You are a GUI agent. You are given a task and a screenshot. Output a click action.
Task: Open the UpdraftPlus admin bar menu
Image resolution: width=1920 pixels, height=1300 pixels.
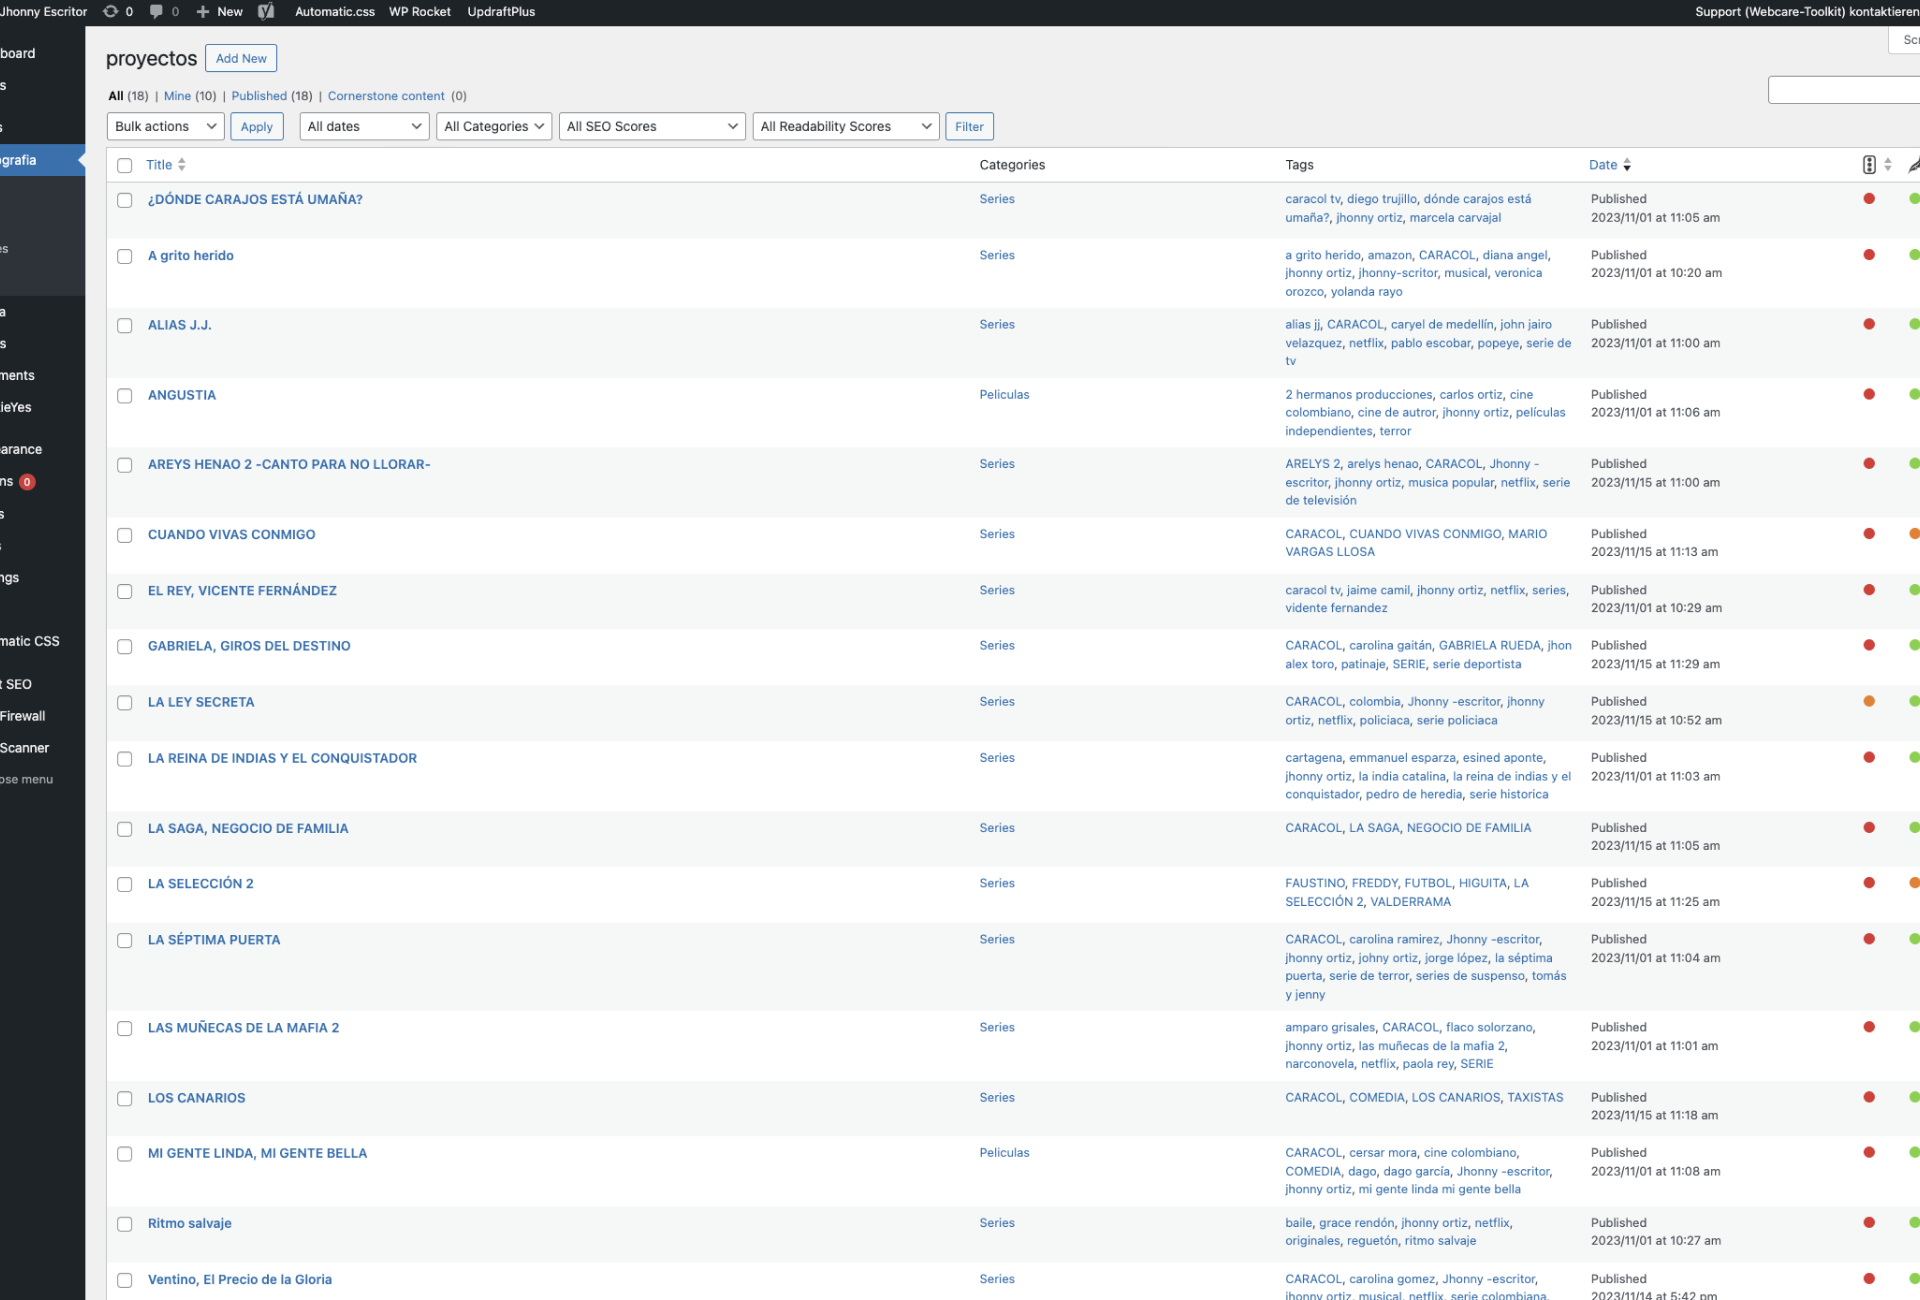[x=501, y=12]
